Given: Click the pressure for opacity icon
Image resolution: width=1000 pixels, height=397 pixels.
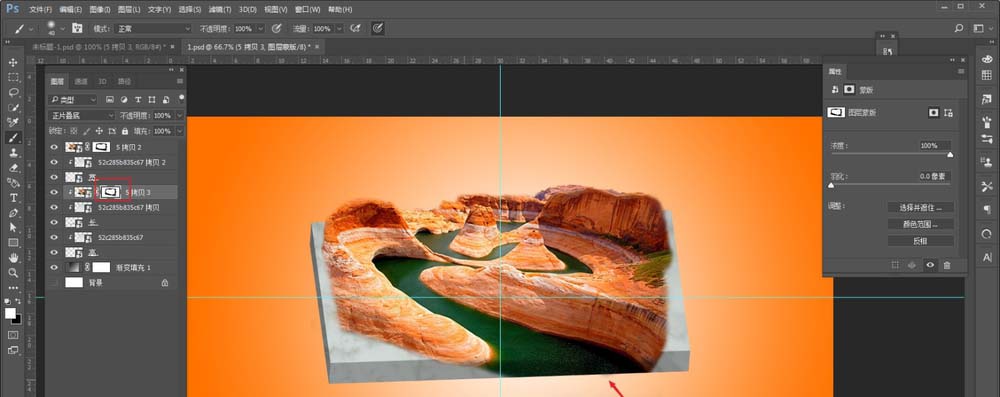Looking at the screenshot, I should 277,28.
